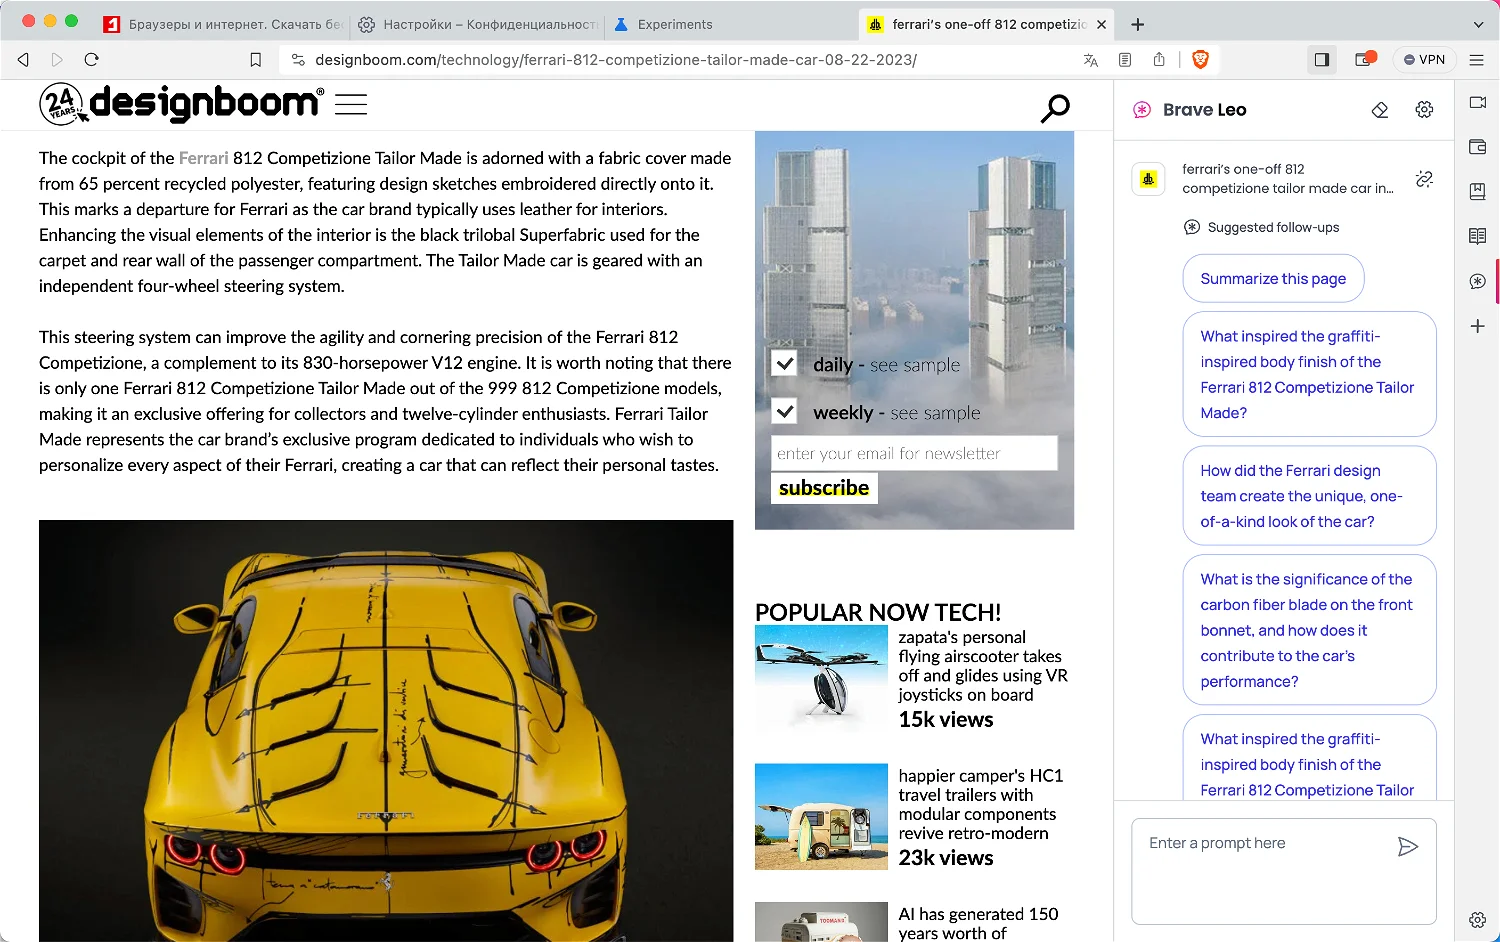Toggle the VPN button

pyautogui.click(x=1424, y=60)
